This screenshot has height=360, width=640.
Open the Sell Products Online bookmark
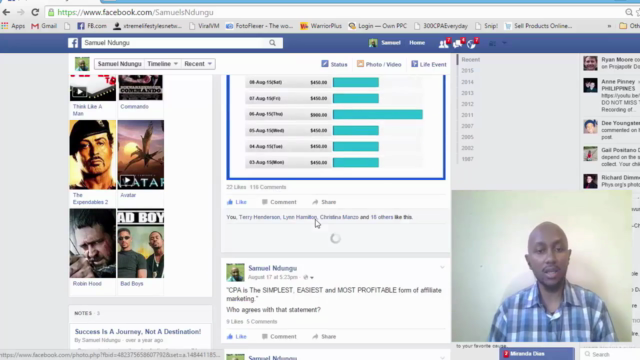coord(538,26)
